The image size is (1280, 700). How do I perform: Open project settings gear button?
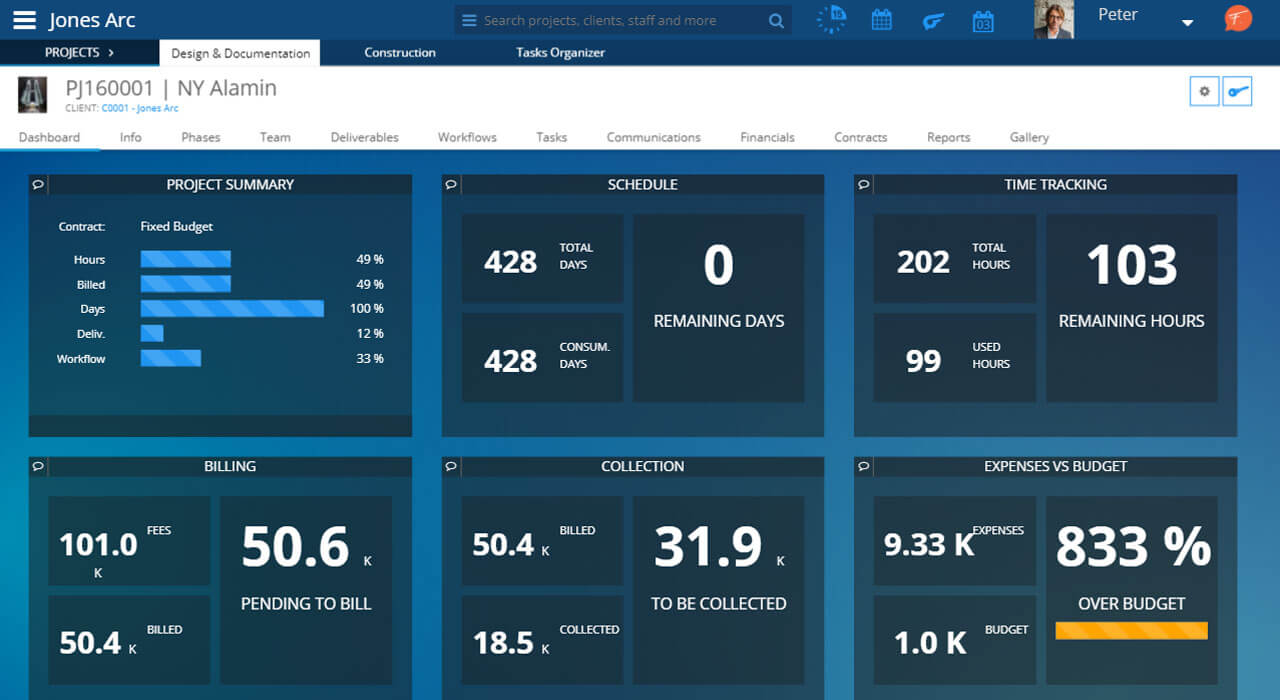[x=1204, y=91]
